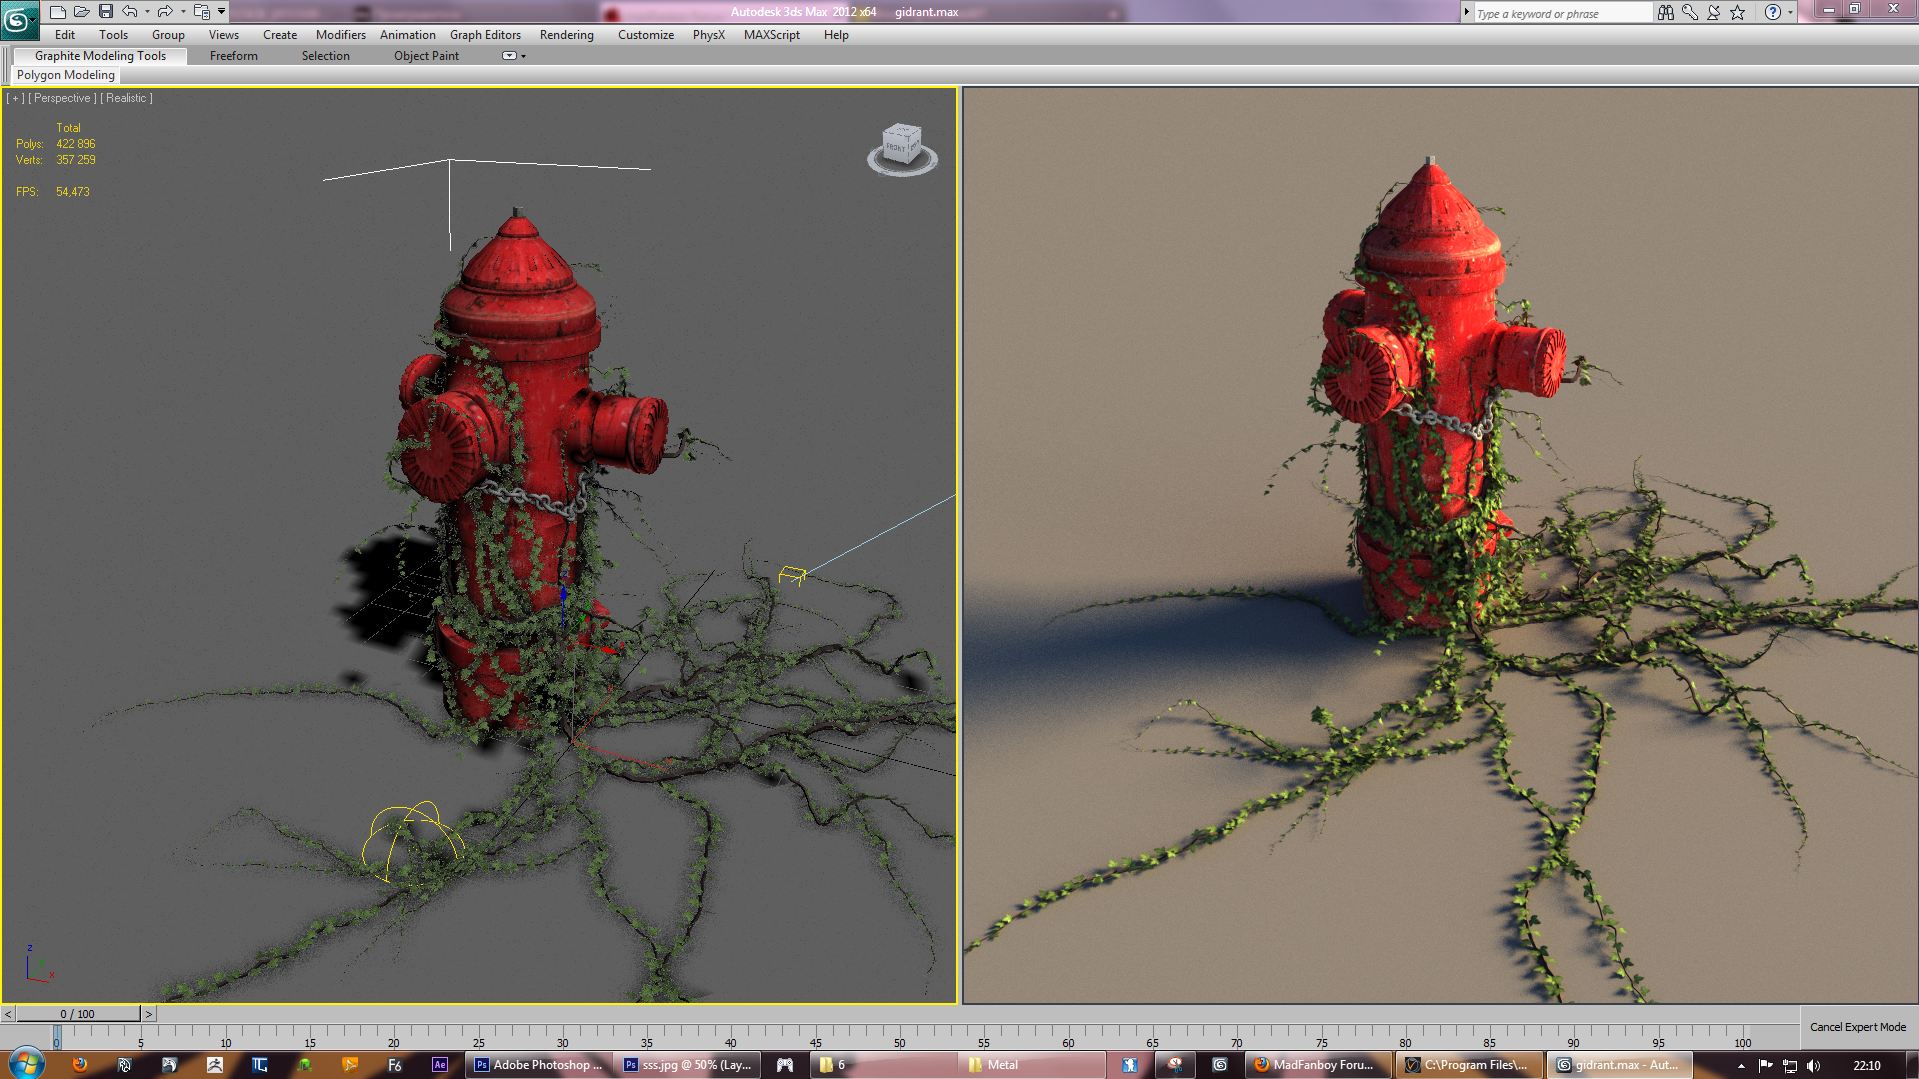Screen dimensions: 1919x1079
Task: Open Subscription Center key icon
Action: [1689, 13]
